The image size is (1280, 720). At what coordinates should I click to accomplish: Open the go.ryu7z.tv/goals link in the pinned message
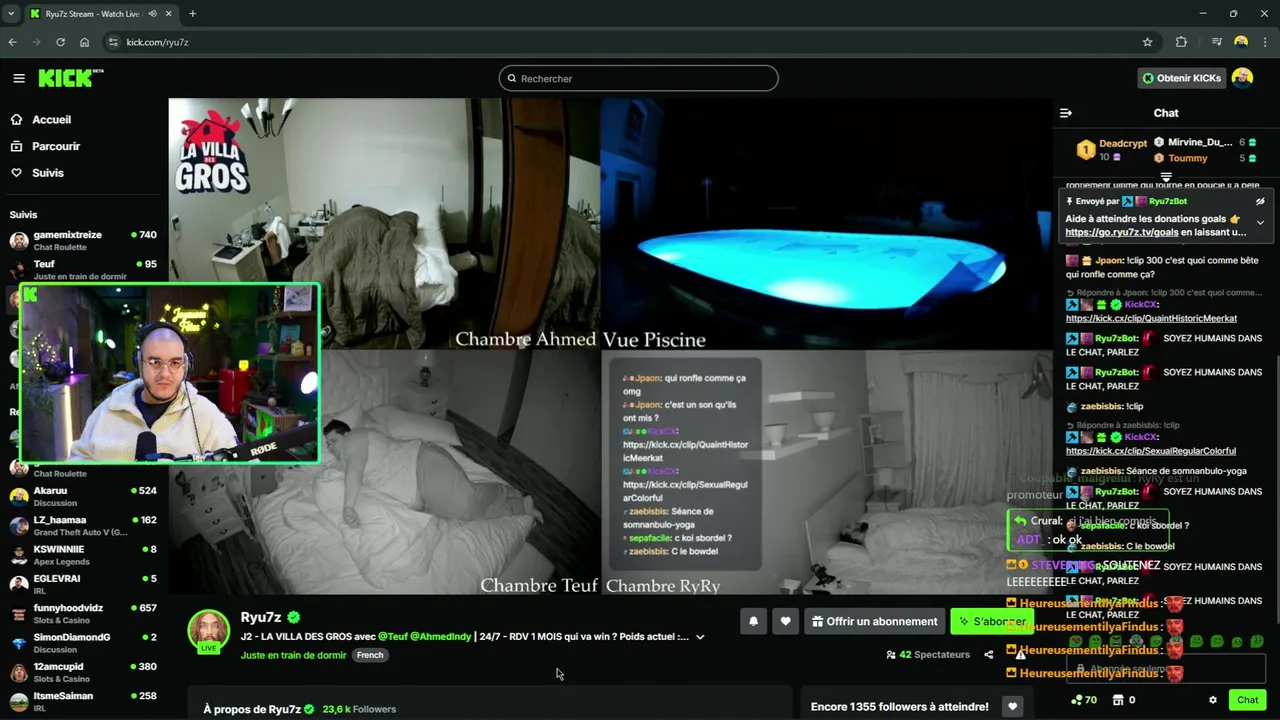1122,232
